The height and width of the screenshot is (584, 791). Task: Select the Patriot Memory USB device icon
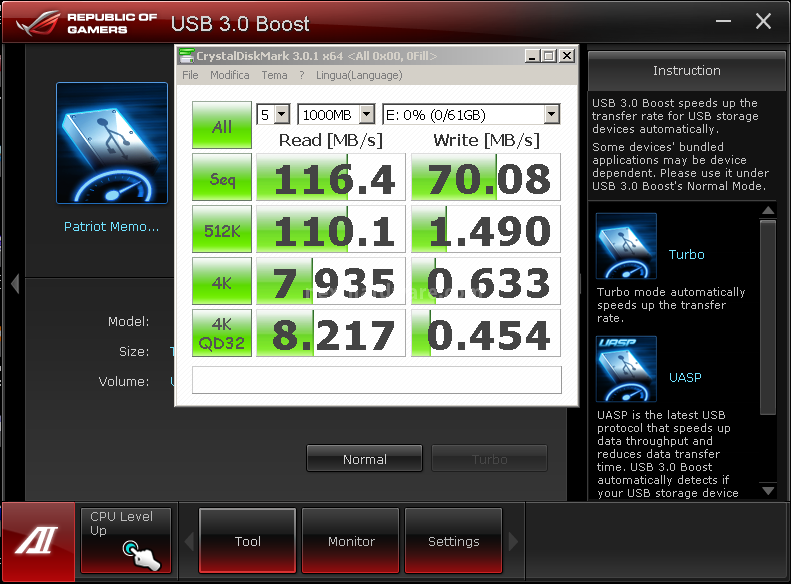[112, 143]
